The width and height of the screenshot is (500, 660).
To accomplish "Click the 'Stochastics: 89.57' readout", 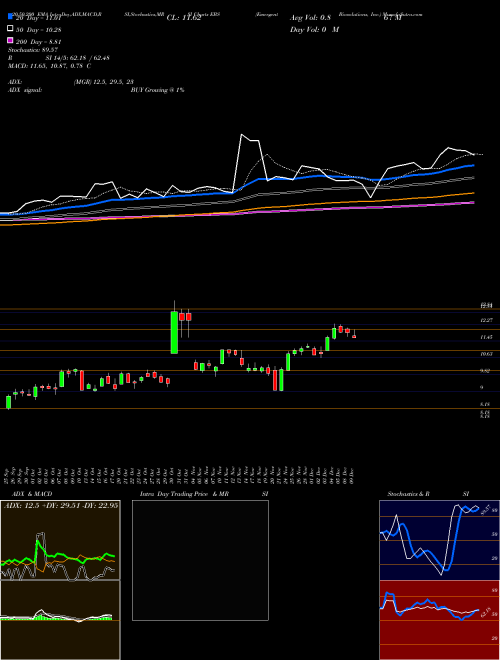I will coord(33,50).
